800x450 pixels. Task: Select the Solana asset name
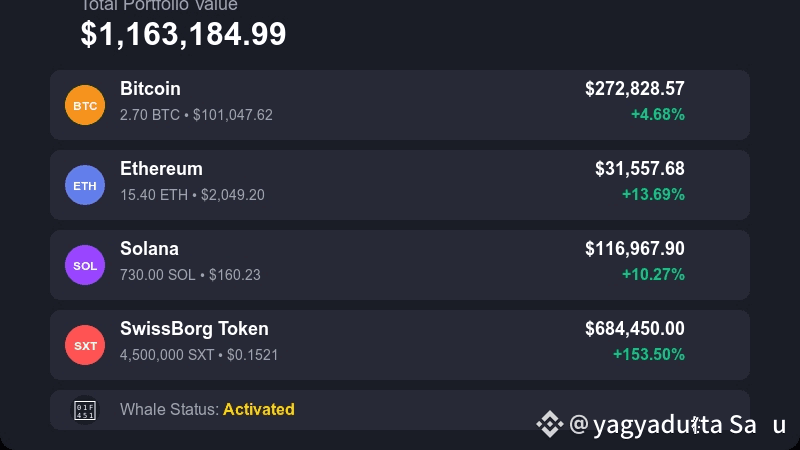point(149,249)
